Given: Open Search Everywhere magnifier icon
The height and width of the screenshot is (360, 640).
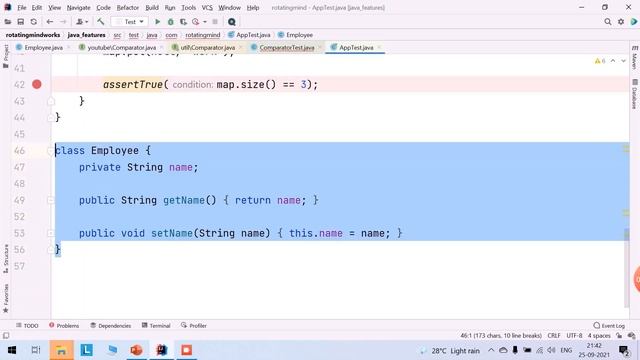Looking at the screenshot, I should click(608, 22).
